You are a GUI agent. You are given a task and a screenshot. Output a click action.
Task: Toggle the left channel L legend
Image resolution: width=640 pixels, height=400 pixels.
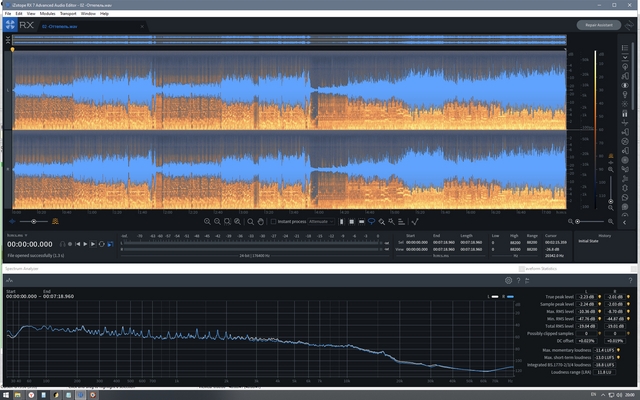click(x=492, y=297)
